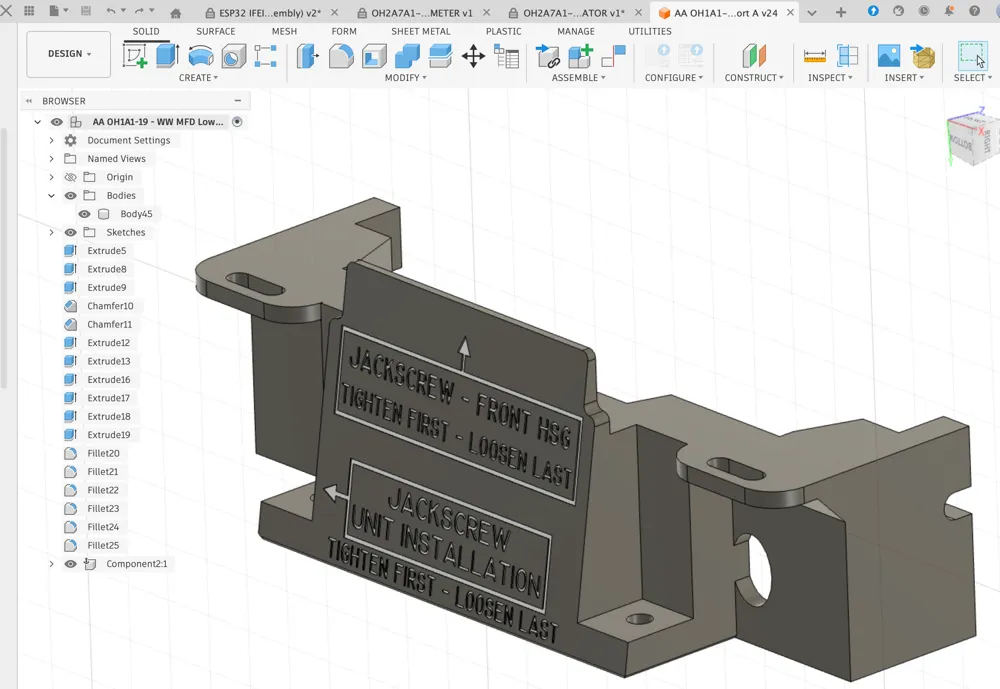The height and width of the screenshot is (689, 1000).
Task: Go to the Home tab icon
Action: click(x=175, y=13)
